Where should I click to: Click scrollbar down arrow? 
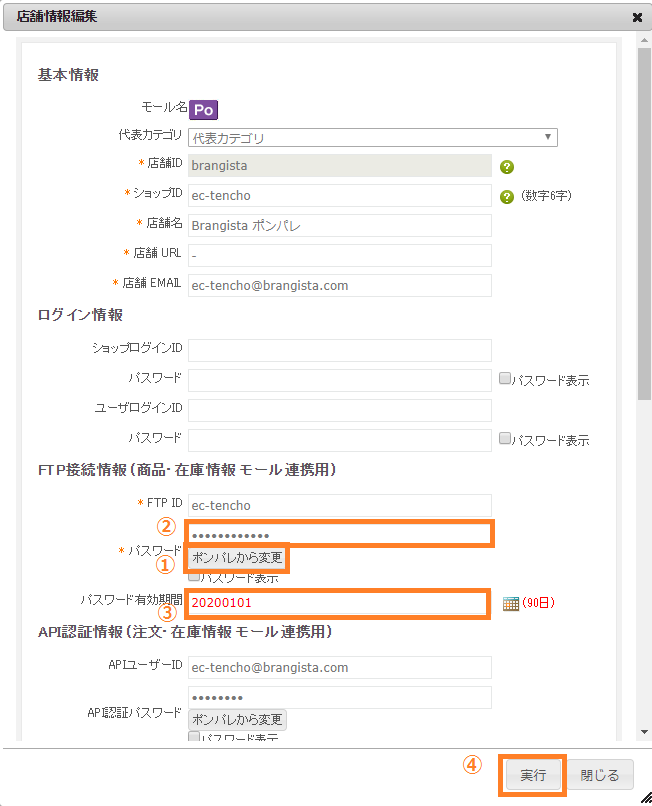click(644, 732)
